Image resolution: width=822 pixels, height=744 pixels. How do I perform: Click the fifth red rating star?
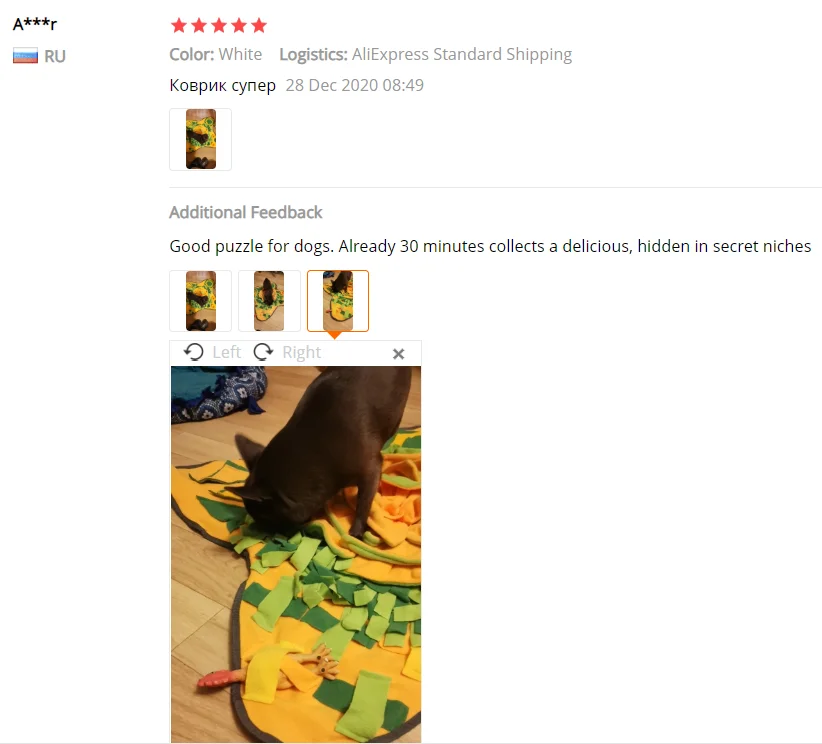coord(258,25)
